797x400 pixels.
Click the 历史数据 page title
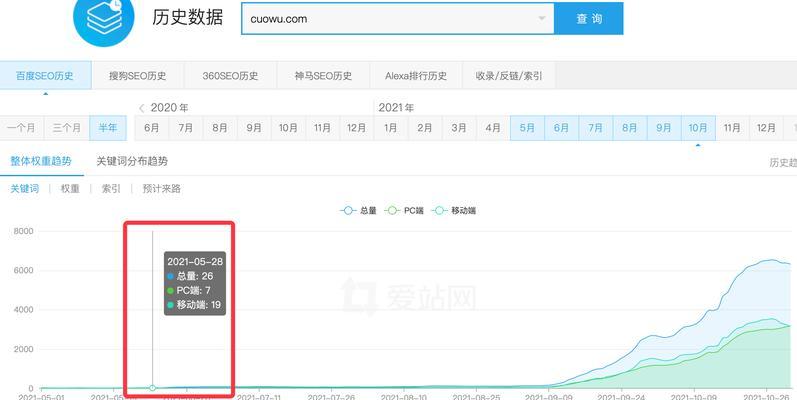tap(188, 17)
